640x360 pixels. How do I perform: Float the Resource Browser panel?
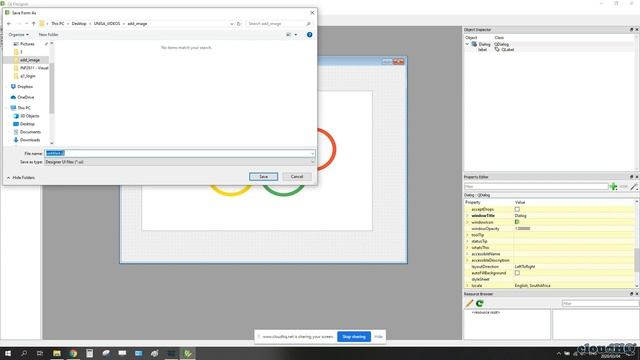tap(631, 294)
